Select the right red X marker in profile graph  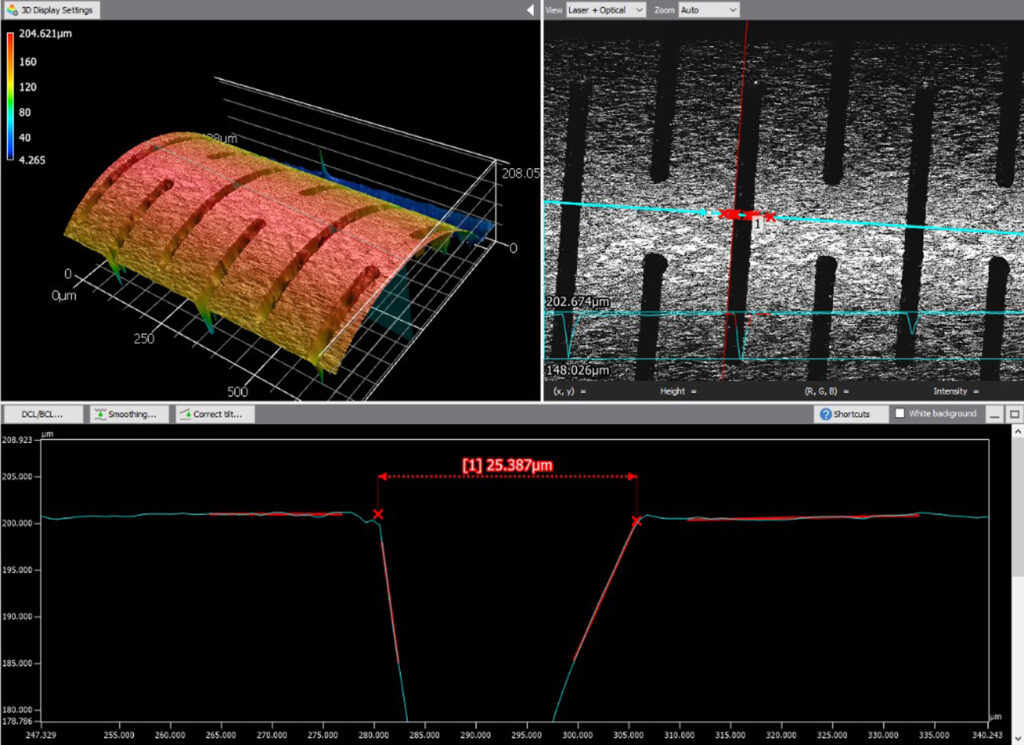tap(637, 521)
